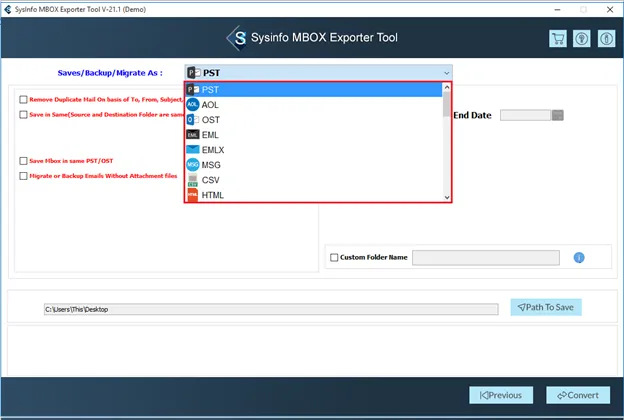Minimize the MBOX Exporter window
The image size is (624, 420).
[x=557, y=10]
